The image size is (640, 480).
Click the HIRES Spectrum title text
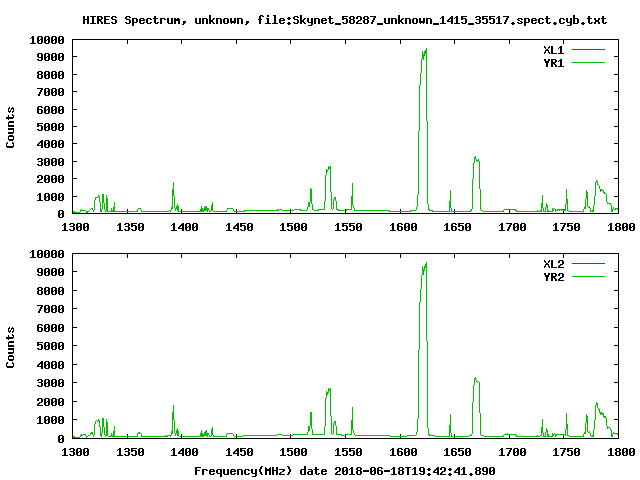click(x=344, y=20)
